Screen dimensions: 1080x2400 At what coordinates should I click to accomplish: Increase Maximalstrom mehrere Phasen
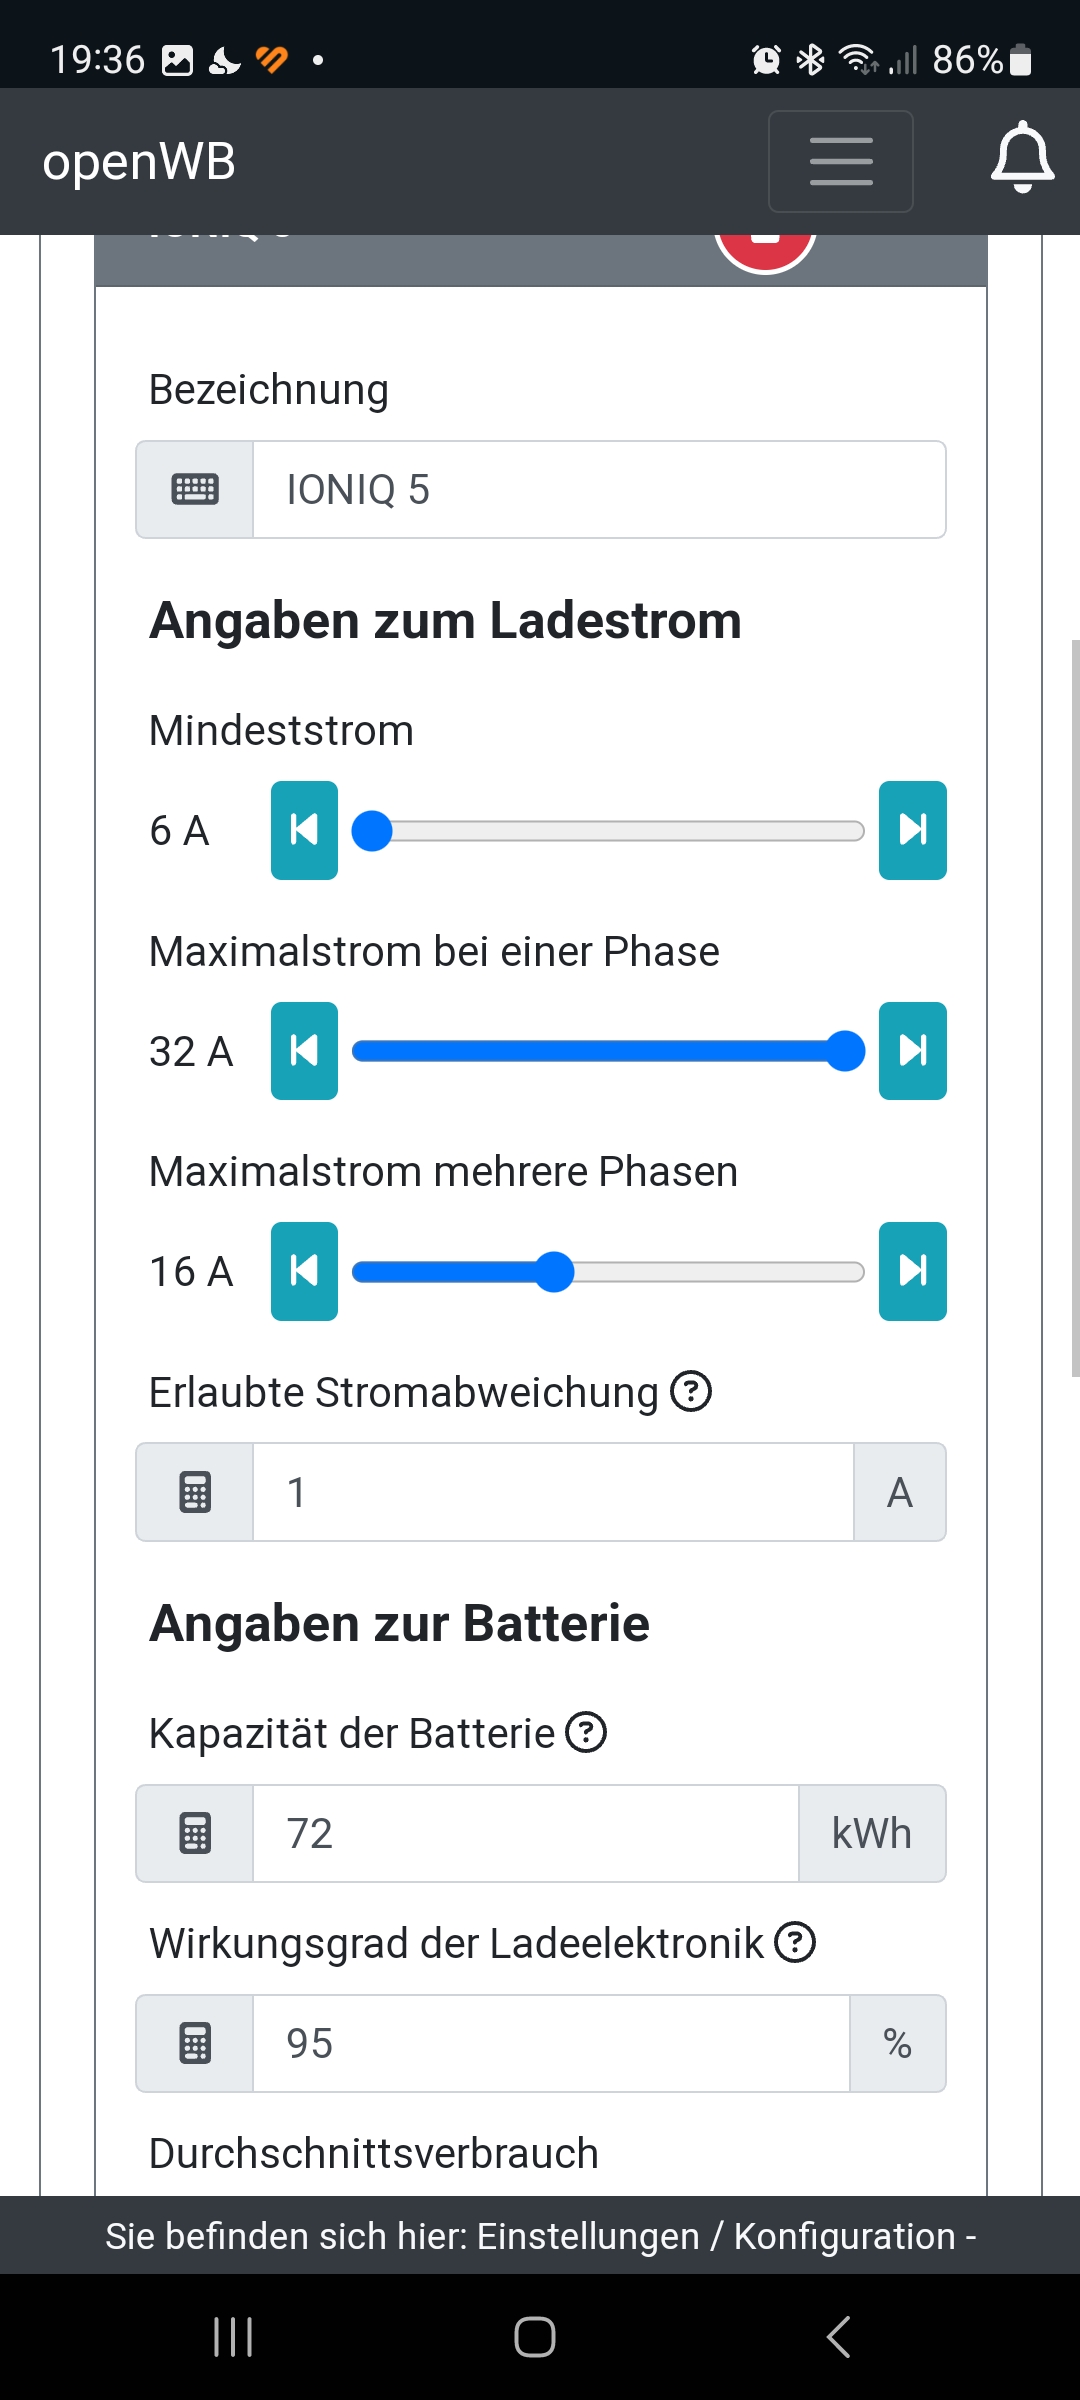point(912,1271)
